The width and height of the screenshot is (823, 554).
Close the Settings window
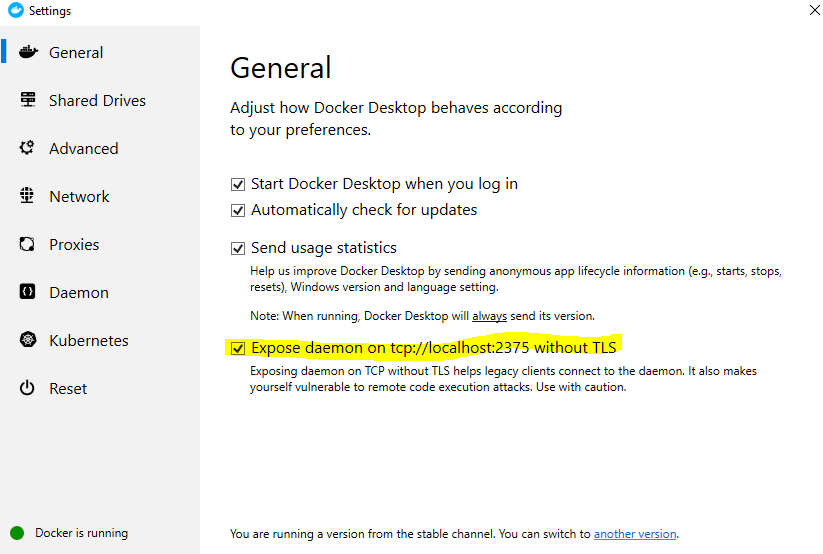[x=815, y=10]
